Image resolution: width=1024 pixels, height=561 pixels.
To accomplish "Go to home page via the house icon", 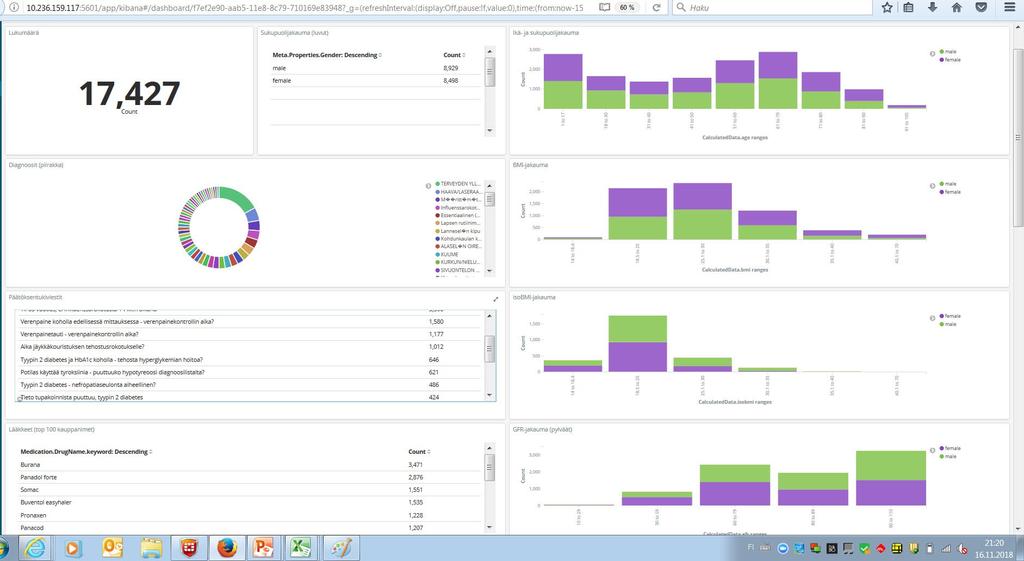I will pos(957,7).
